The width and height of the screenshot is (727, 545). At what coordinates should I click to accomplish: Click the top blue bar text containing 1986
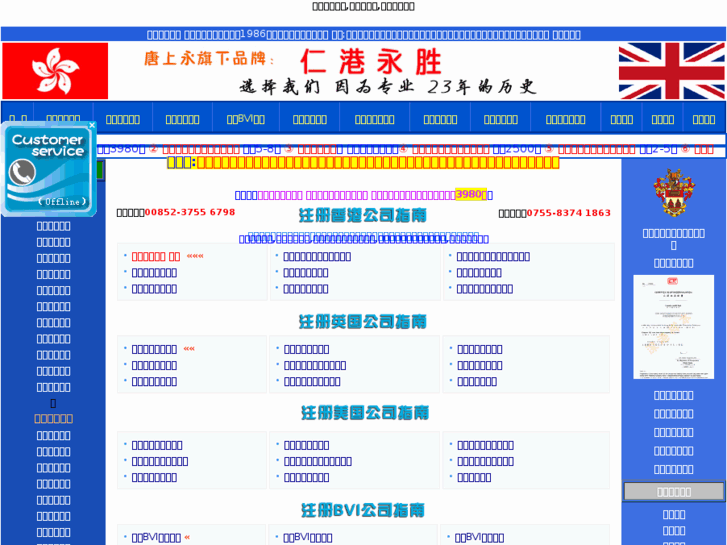(x=364, y=35)
